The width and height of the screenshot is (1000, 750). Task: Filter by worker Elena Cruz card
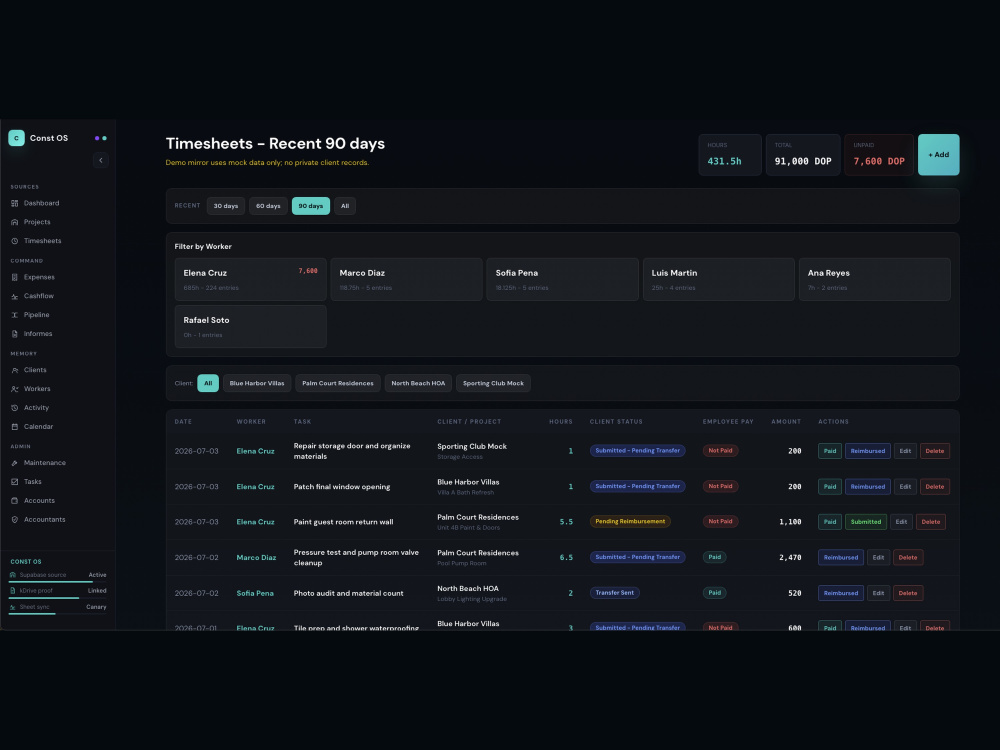pos(251,279)
